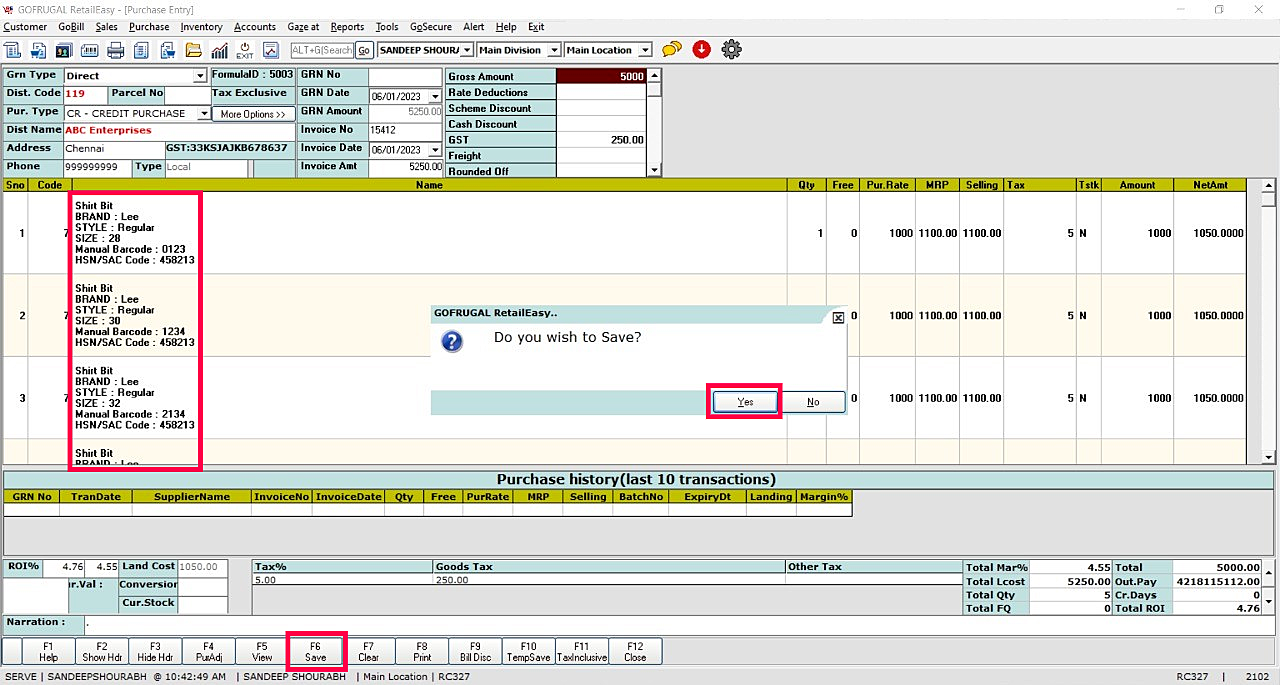Click the More Options button
1280x685 pixels.
coord(253,114)
